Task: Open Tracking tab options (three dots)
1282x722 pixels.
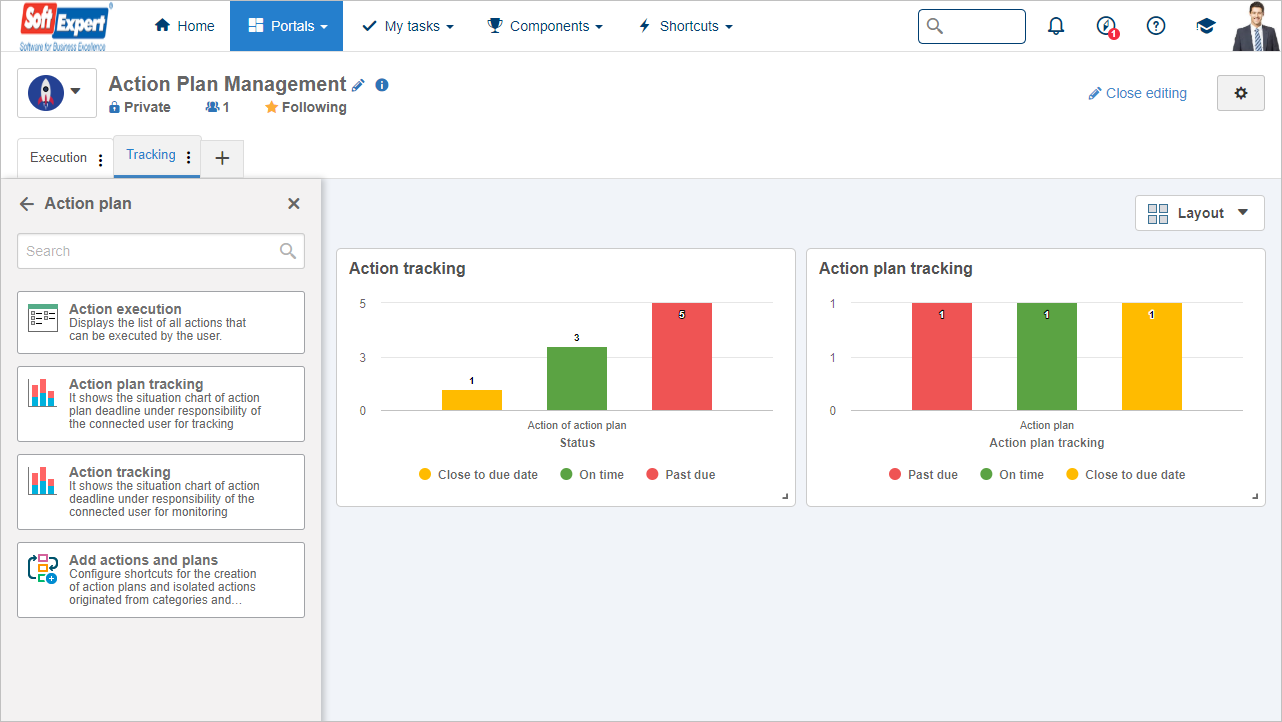Action: click(x=189, y=156)
